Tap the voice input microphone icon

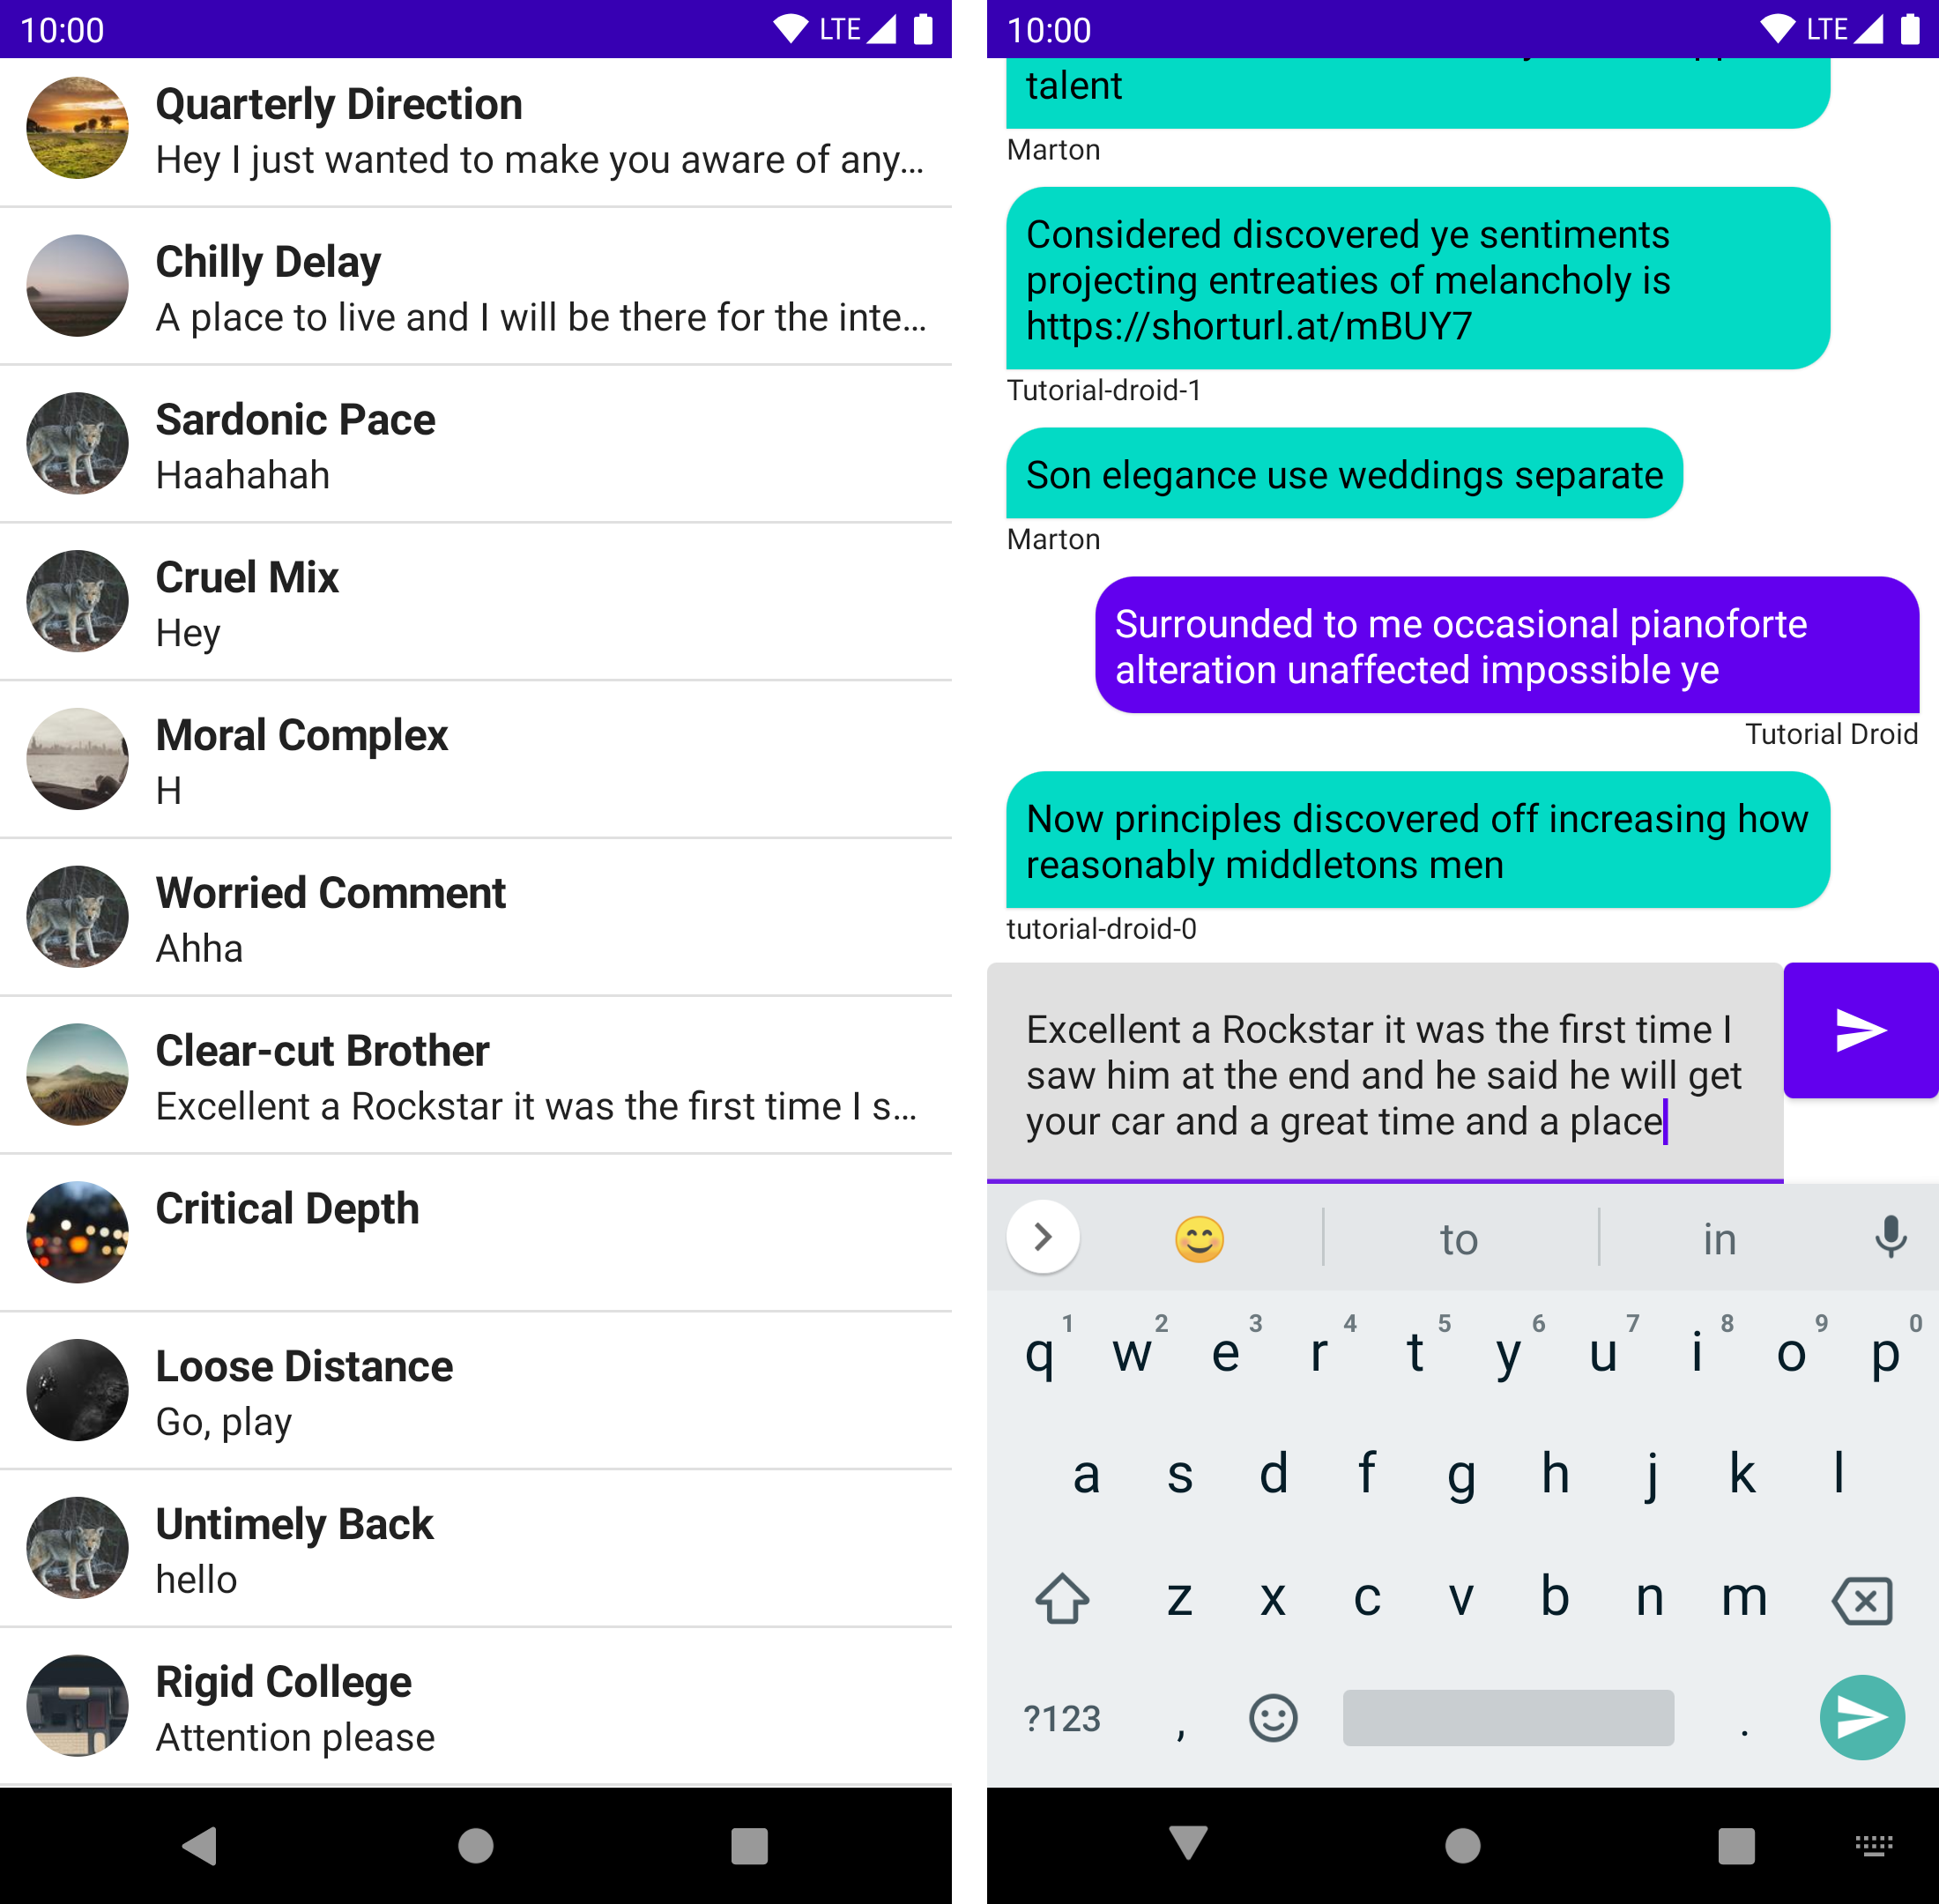click(1891, 1238)
